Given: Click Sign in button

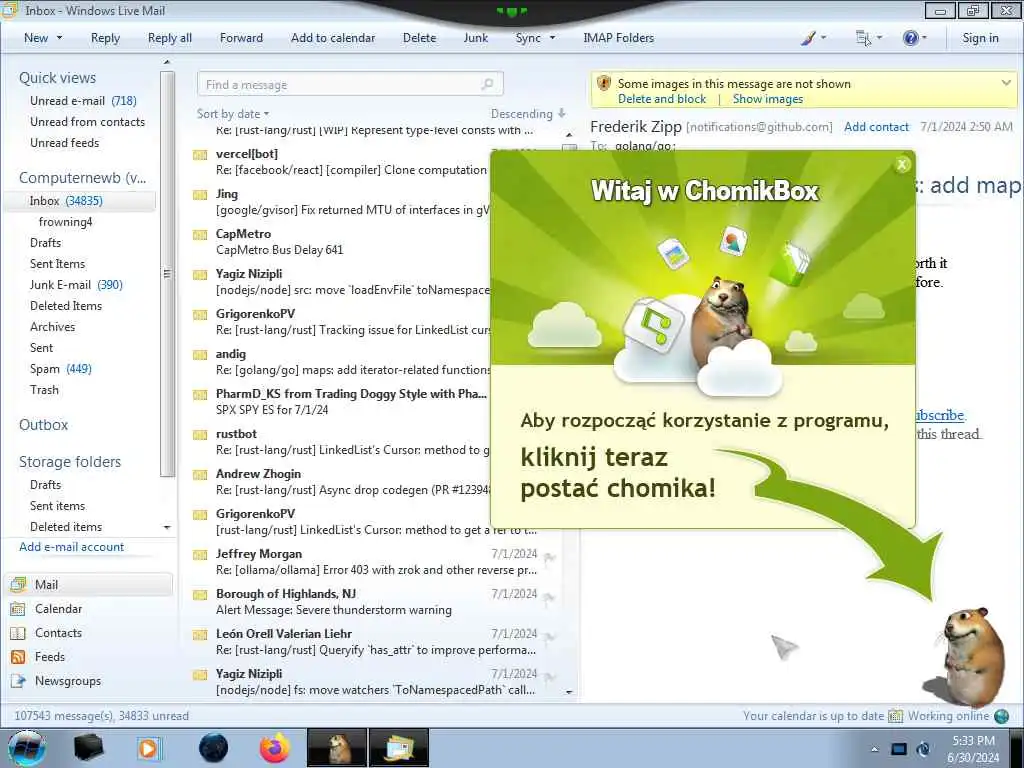Looking at the screenshot, I should click(980, 38).
